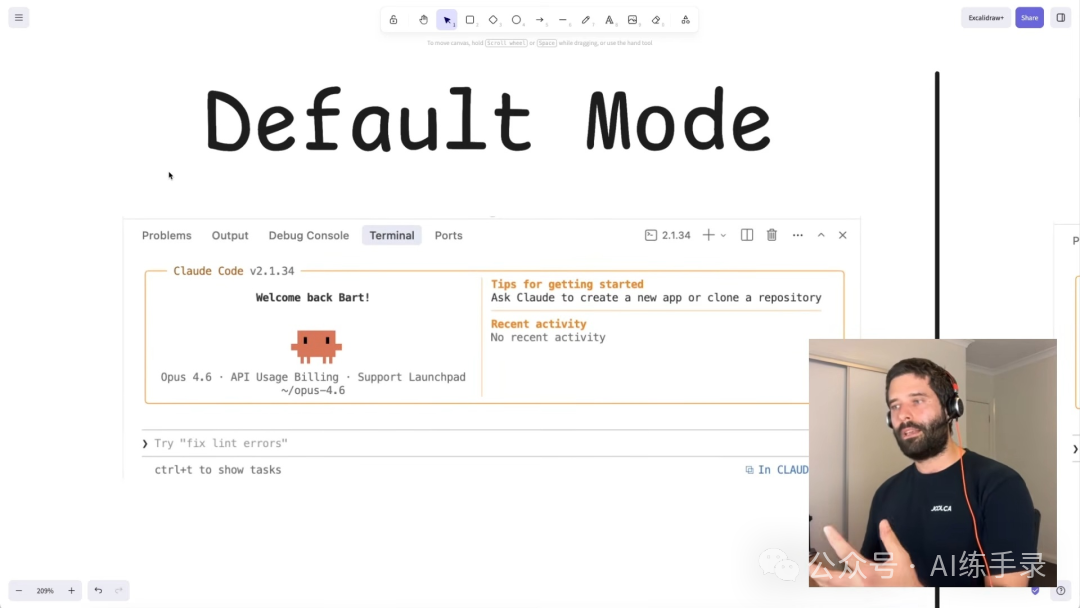Click the 'In CLAUD' file link

[777, 470]
